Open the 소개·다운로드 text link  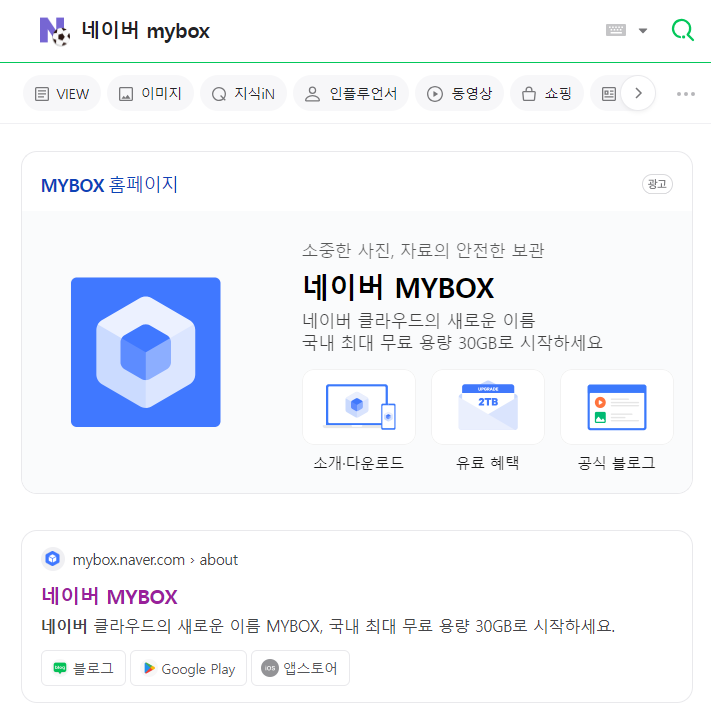point(359,463)
